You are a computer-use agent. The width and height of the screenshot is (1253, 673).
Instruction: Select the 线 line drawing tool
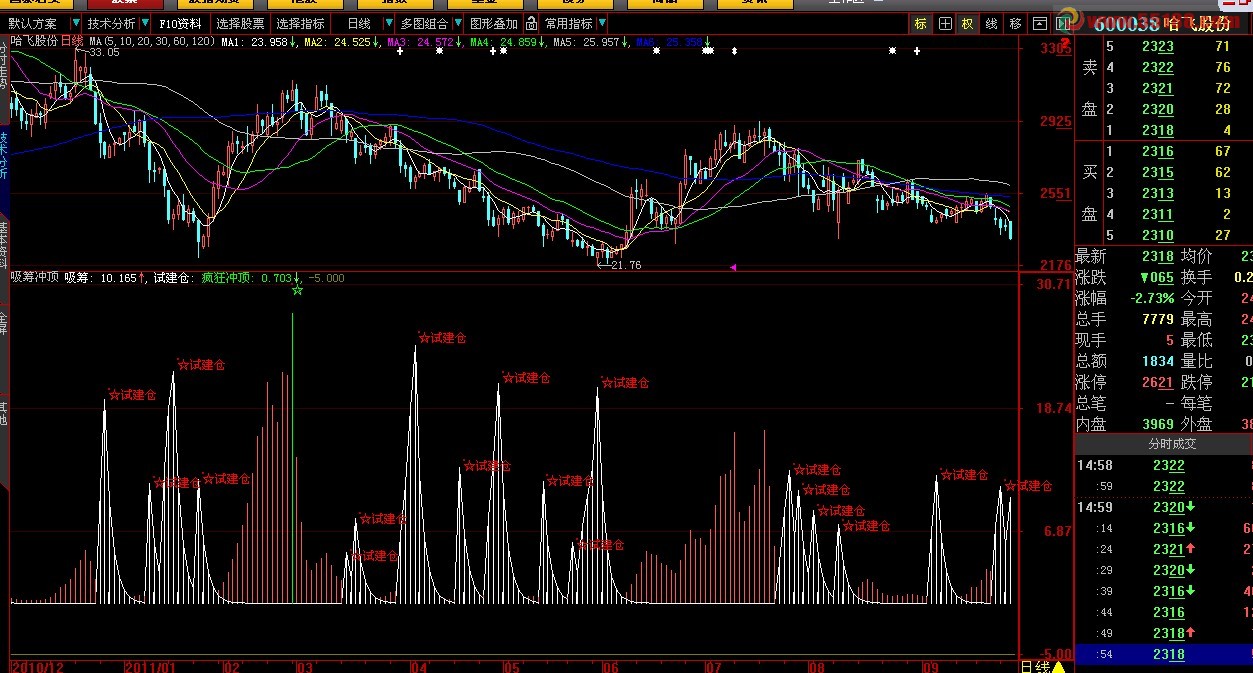(991, 23)
